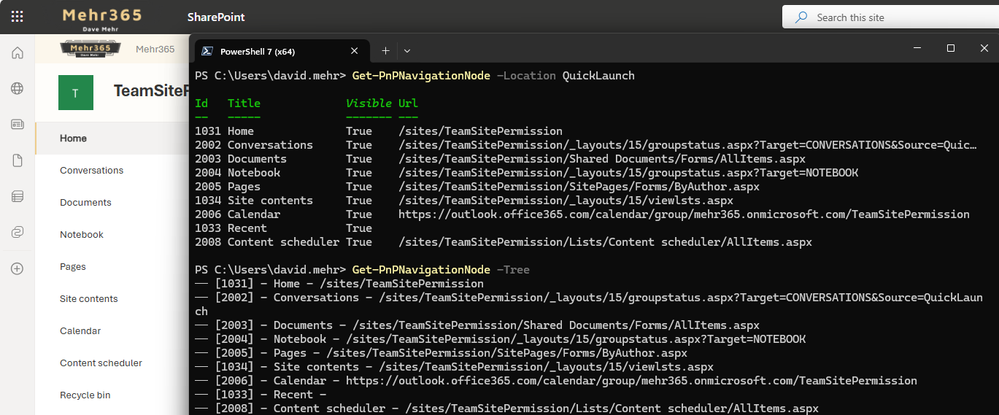This screenshot has height=415, width=999.
Task: Click the '[2006] - Calendar' tree output line
Action: tap(556, 381)
